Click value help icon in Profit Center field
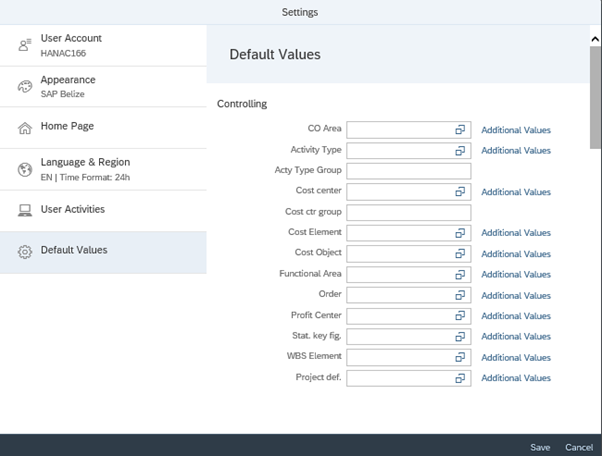Viewport: 602px width, 456px height. (461, 316)
